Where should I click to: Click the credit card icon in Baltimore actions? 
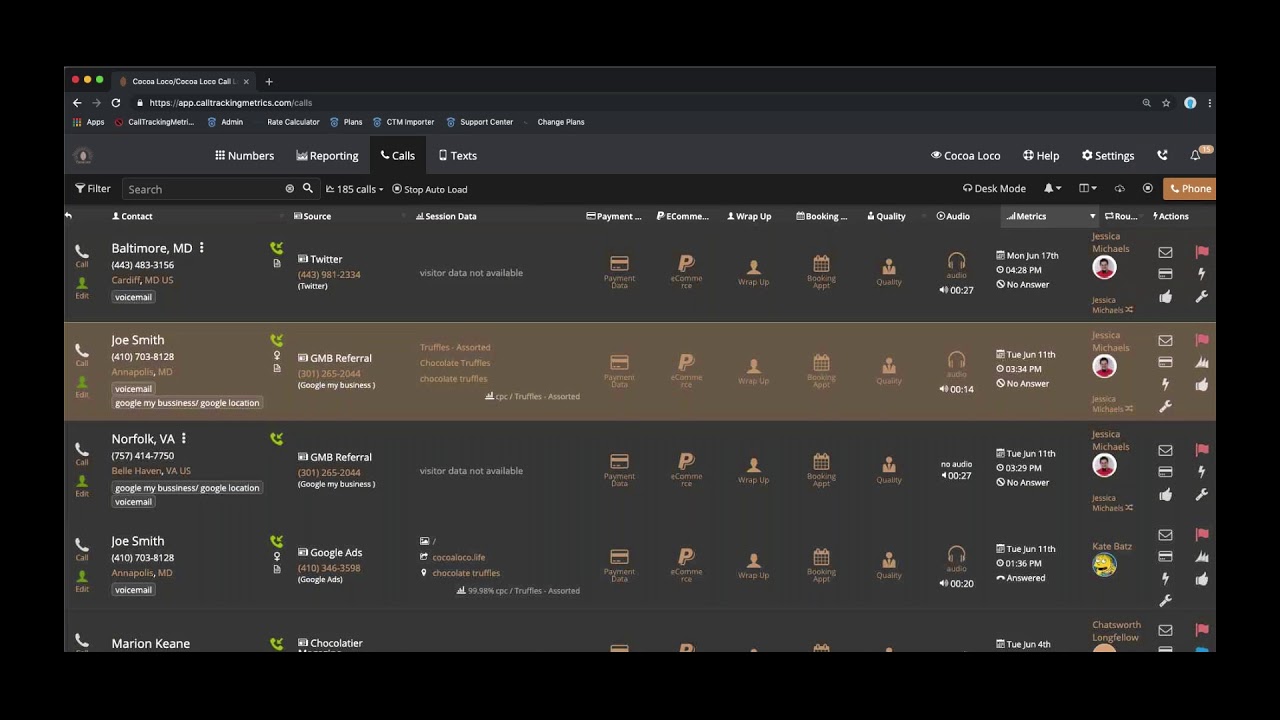coord(1165,274)
